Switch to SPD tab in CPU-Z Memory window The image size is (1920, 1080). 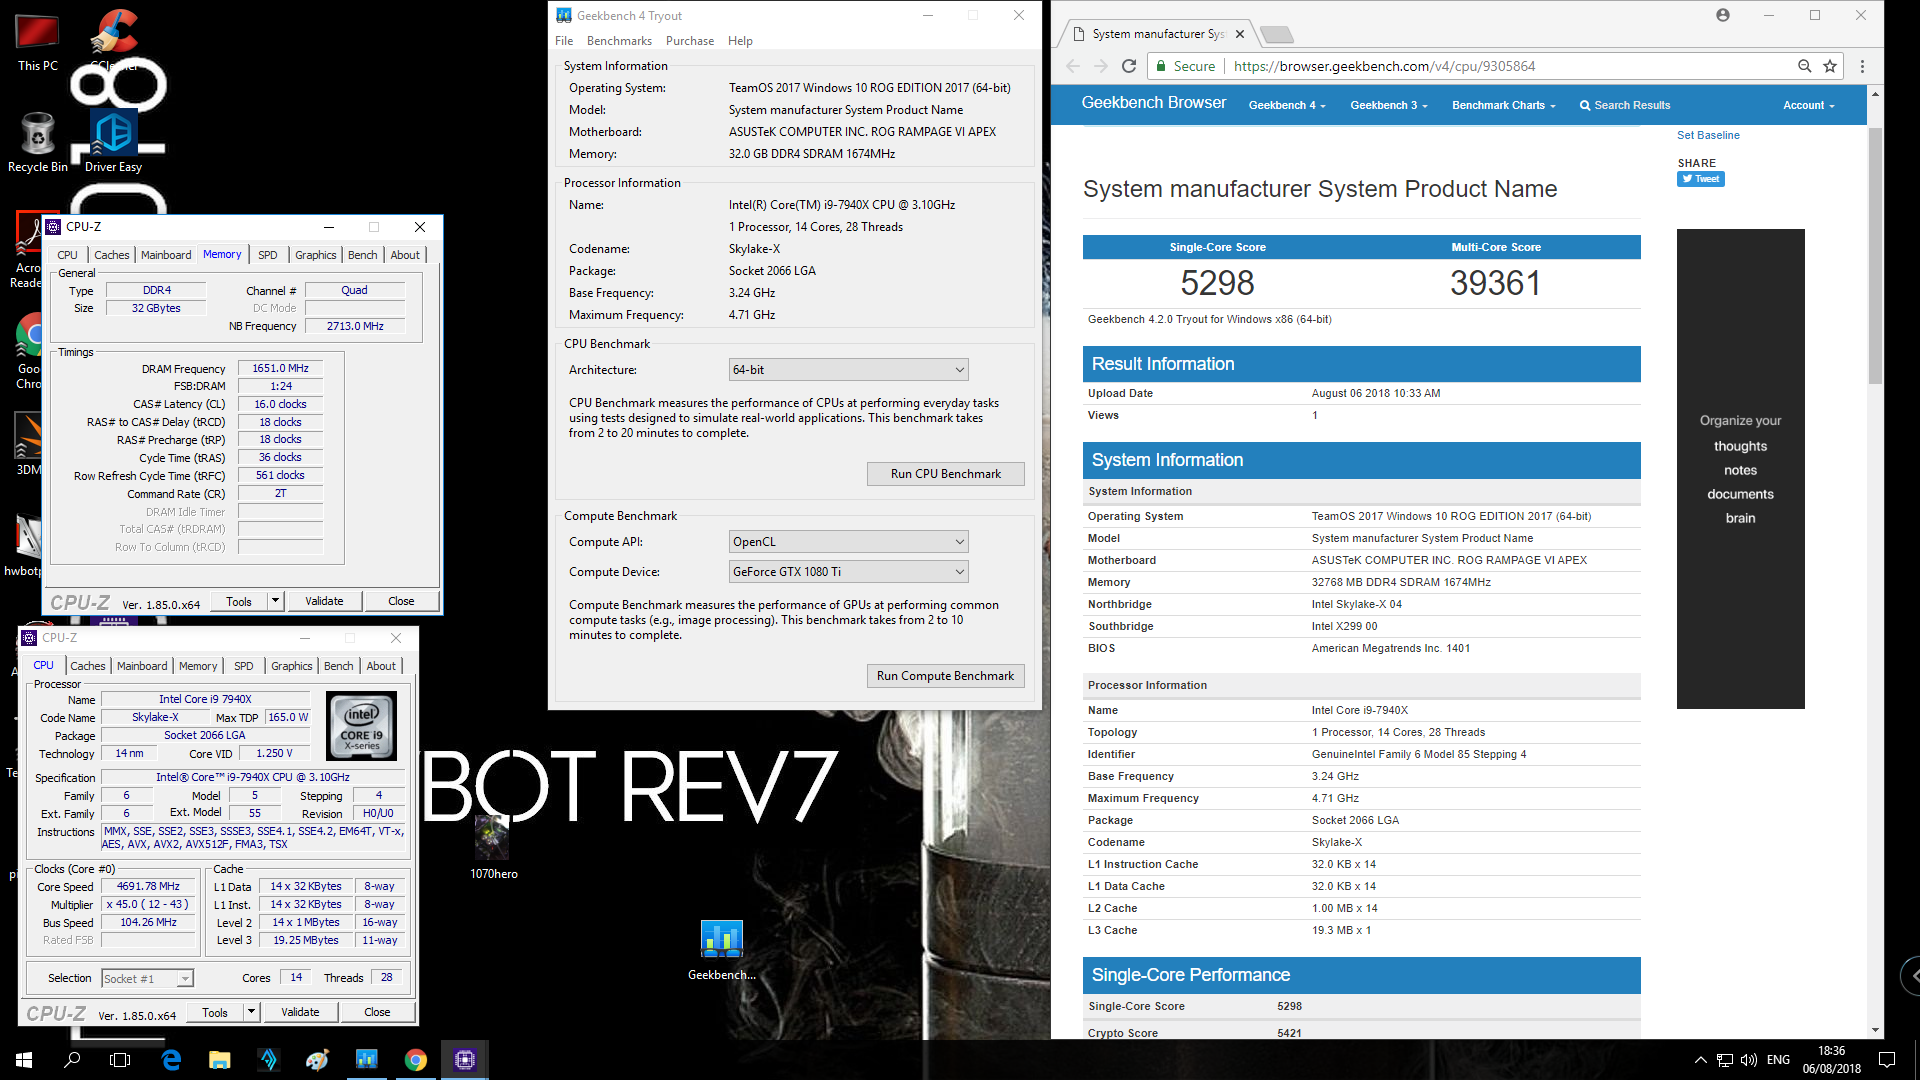point(268,255)
